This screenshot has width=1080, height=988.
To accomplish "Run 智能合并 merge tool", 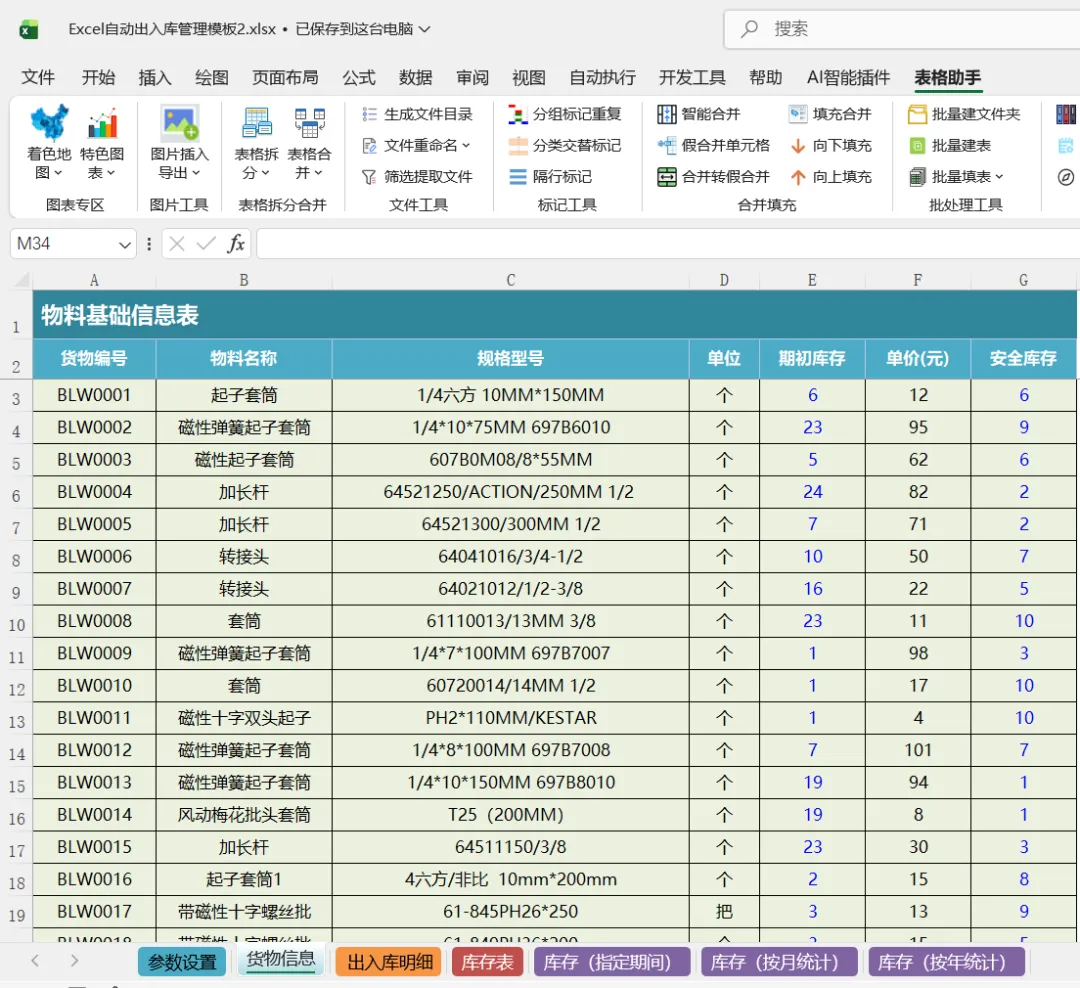I will [x=698, y=114].
